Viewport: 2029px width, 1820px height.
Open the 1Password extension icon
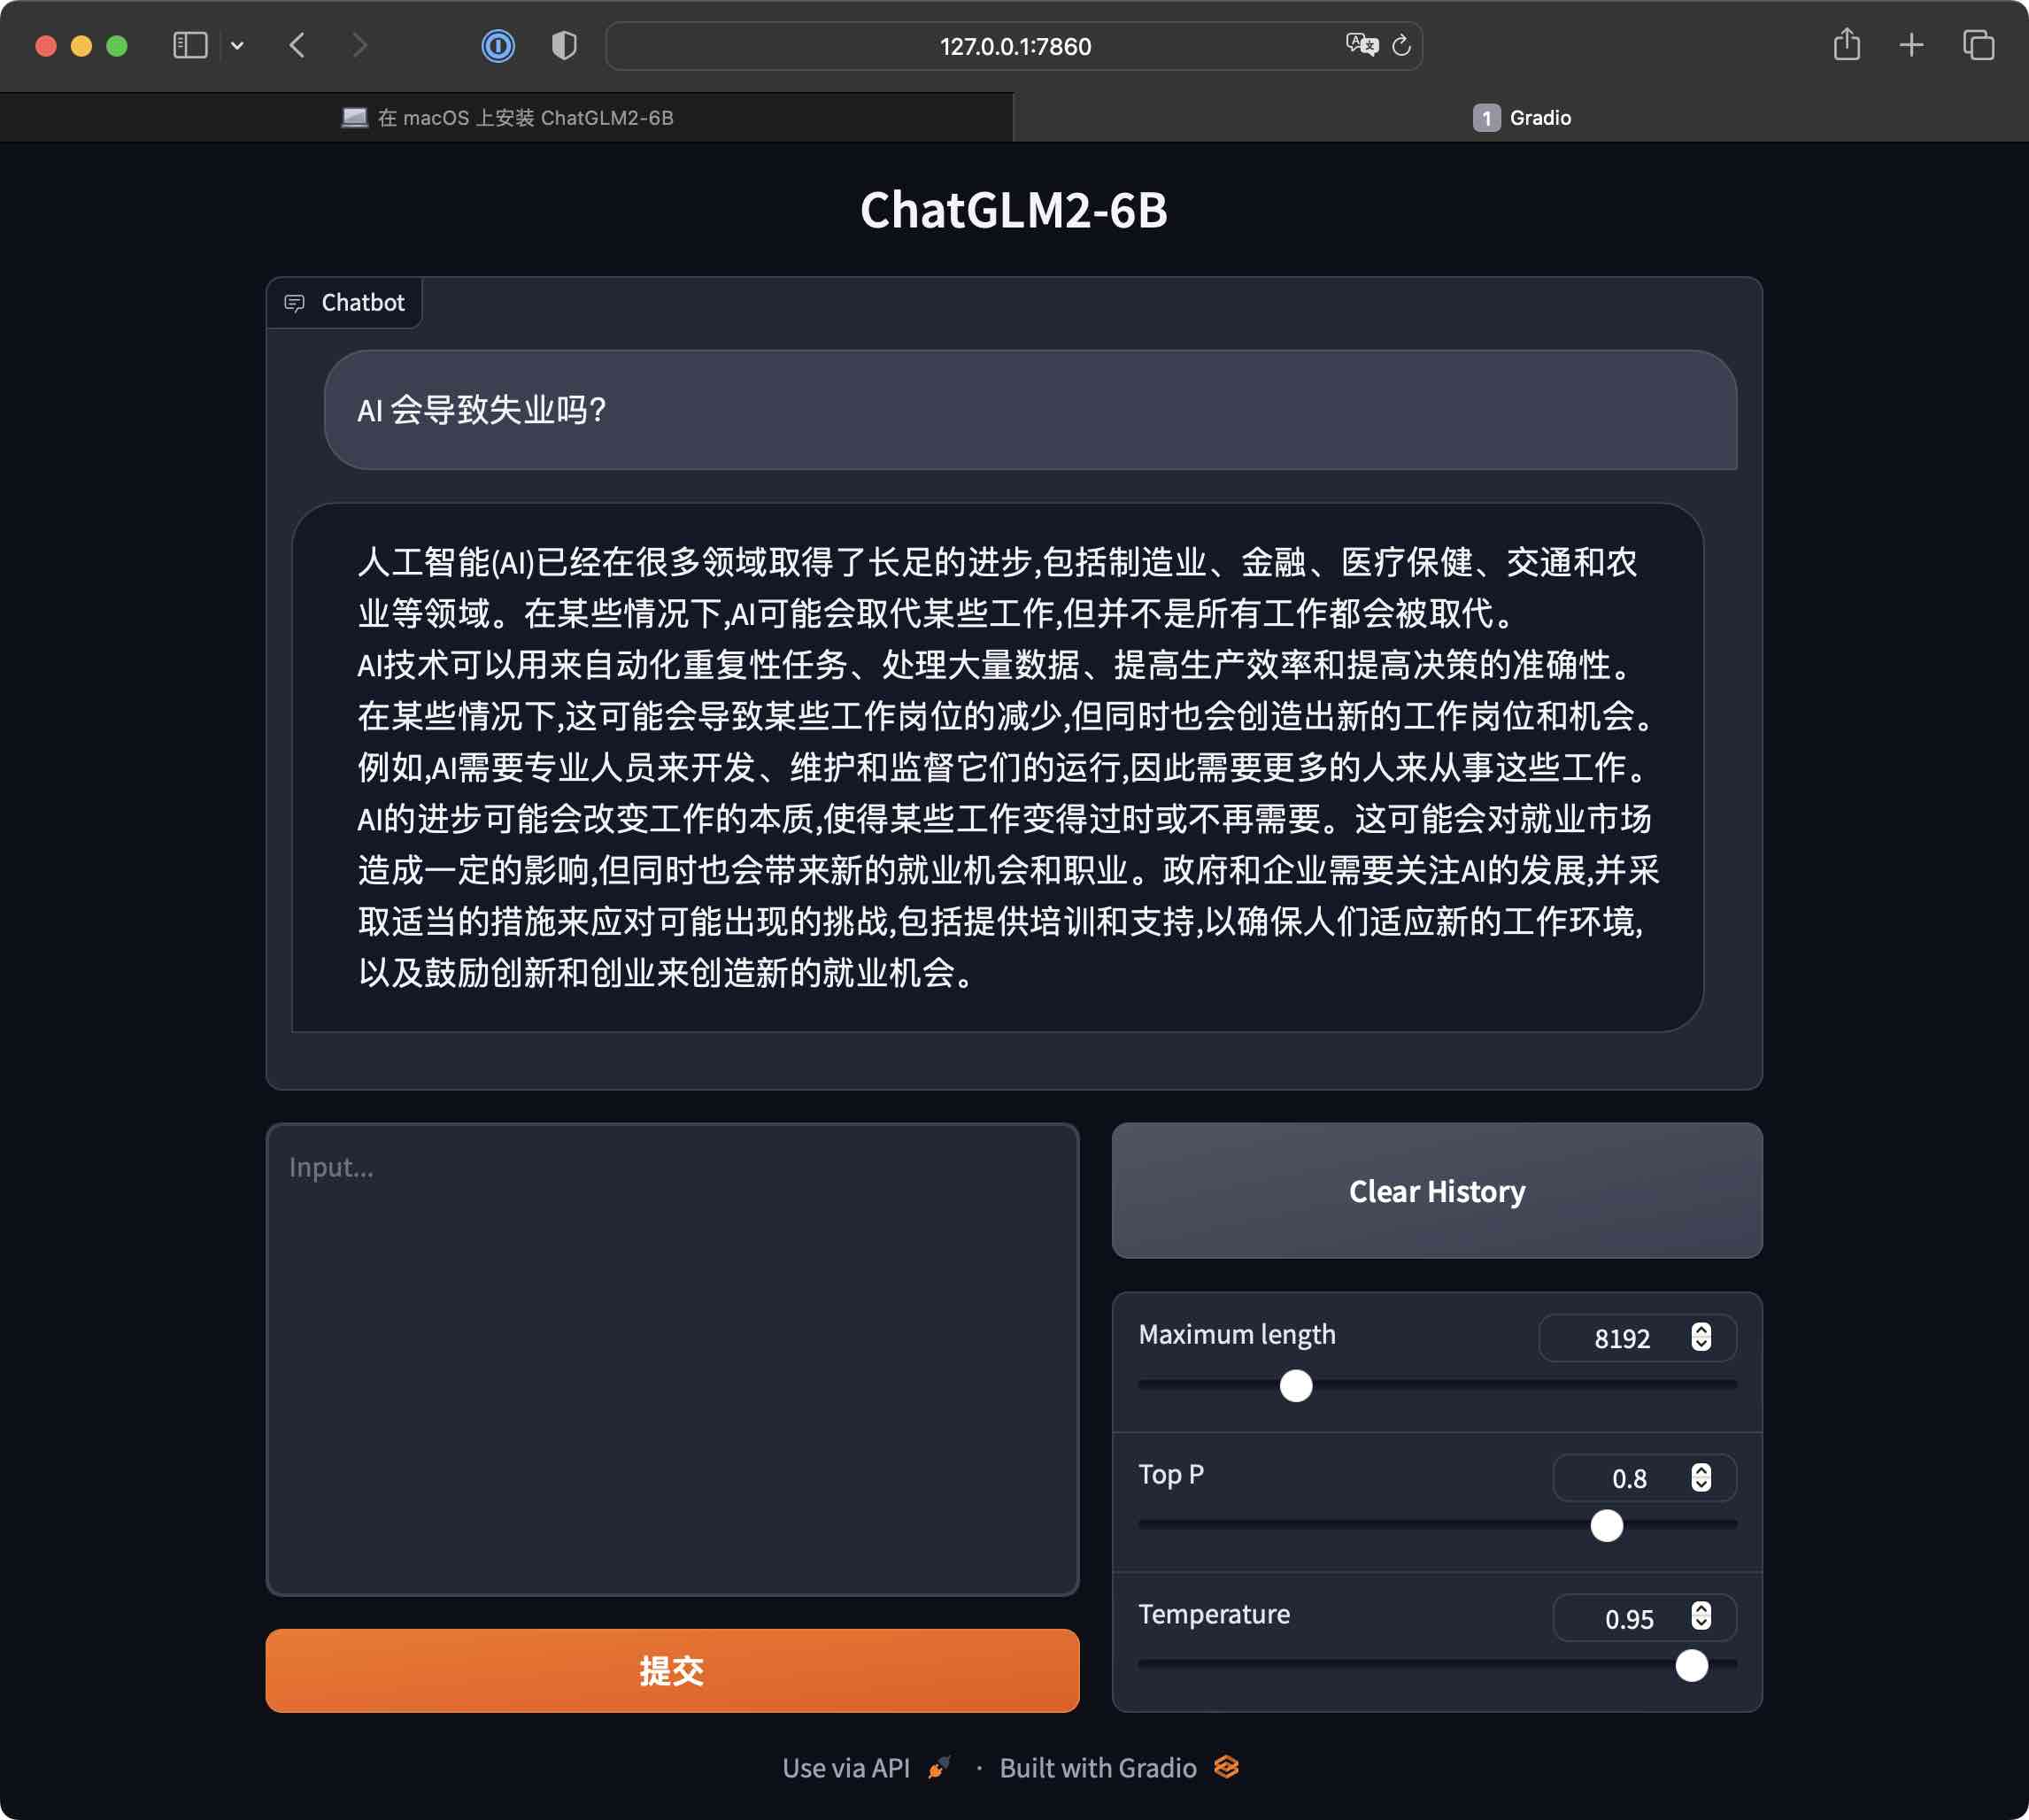pos(498,46)
